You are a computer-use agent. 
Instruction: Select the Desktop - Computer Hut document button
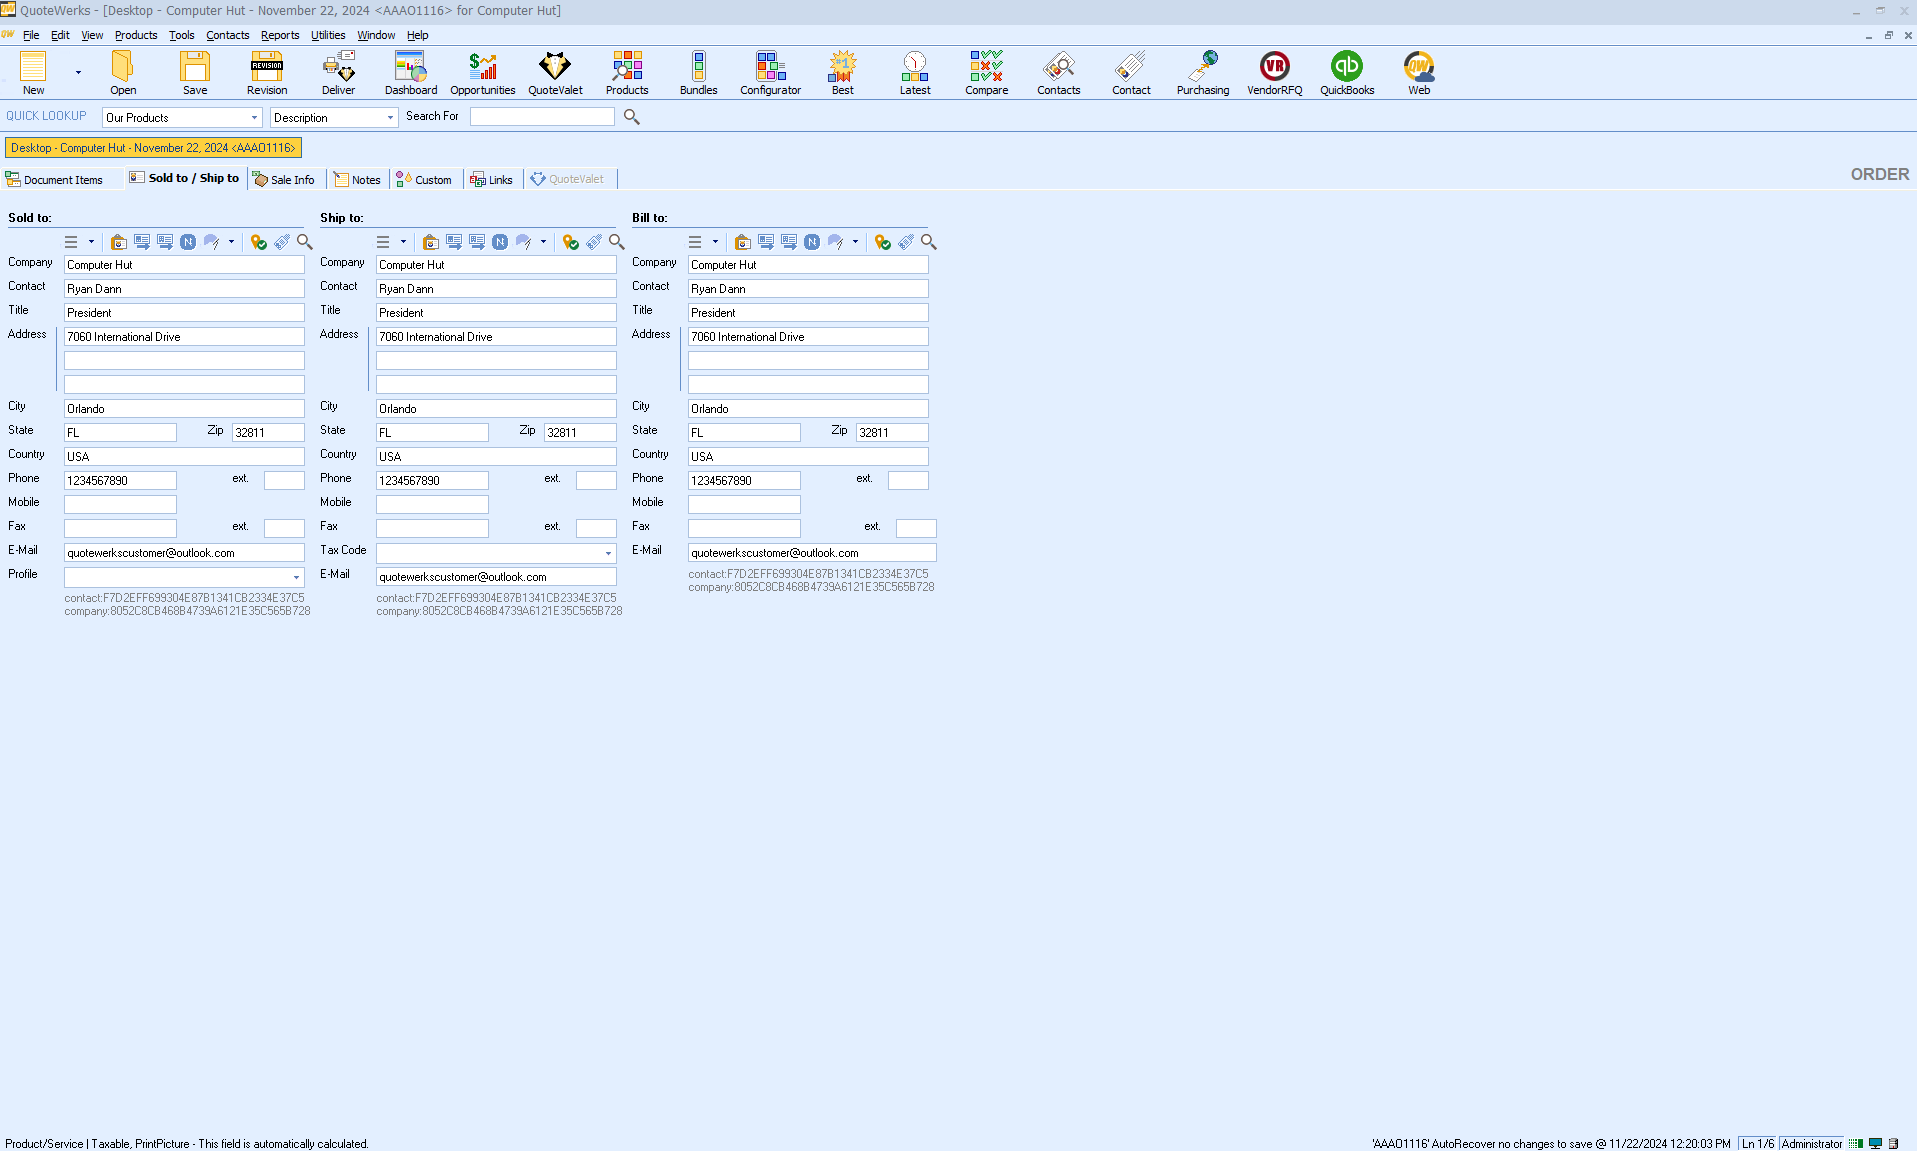point(153,148)
